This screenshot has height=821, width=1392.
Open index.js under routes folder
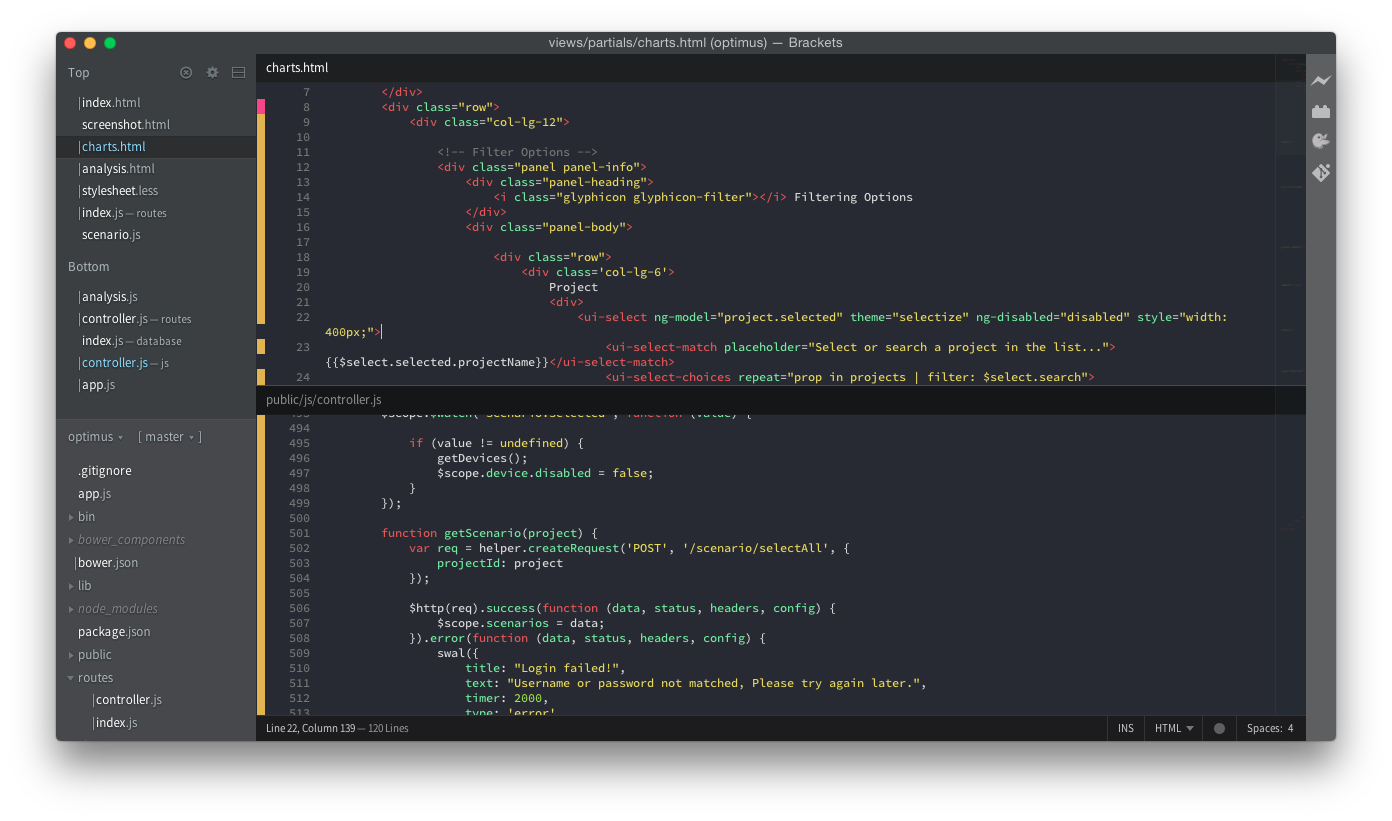pyautogui.click(x=117, y=723)
